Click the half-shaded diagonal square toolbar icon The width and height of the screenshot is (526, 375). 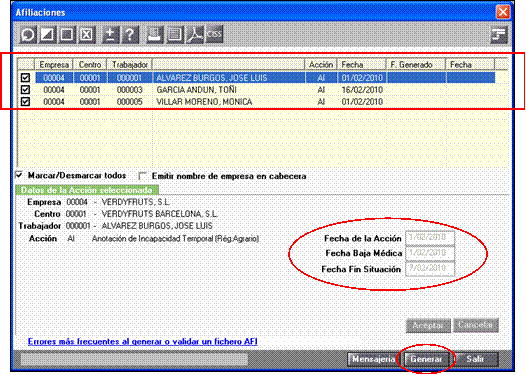47,34
